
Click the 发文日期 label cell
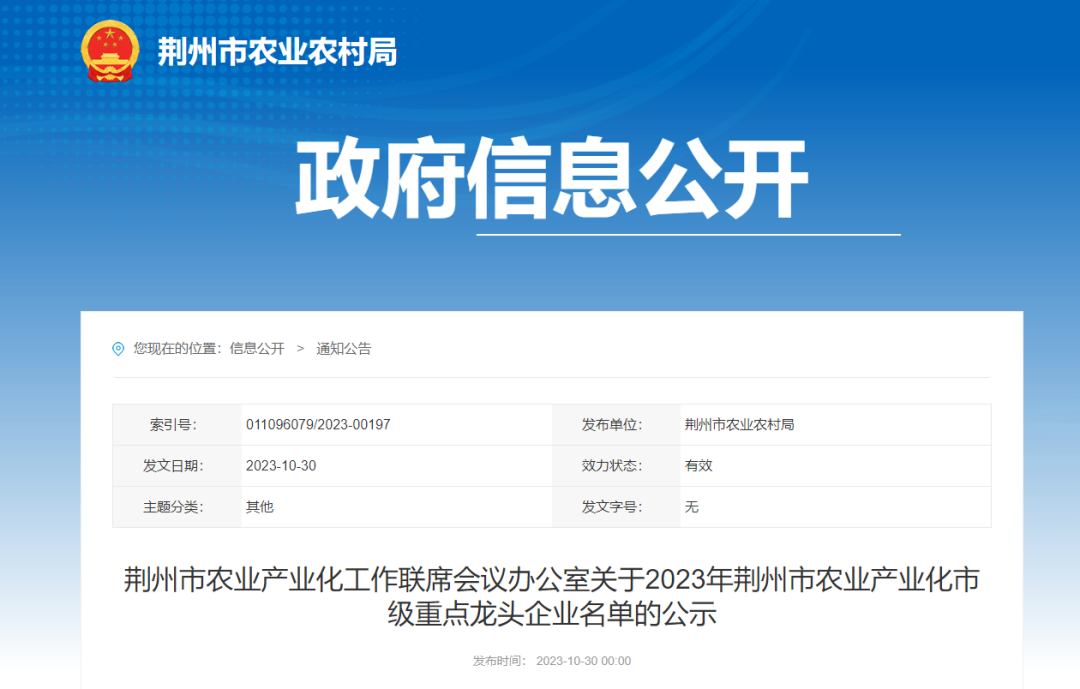[178, 465]
